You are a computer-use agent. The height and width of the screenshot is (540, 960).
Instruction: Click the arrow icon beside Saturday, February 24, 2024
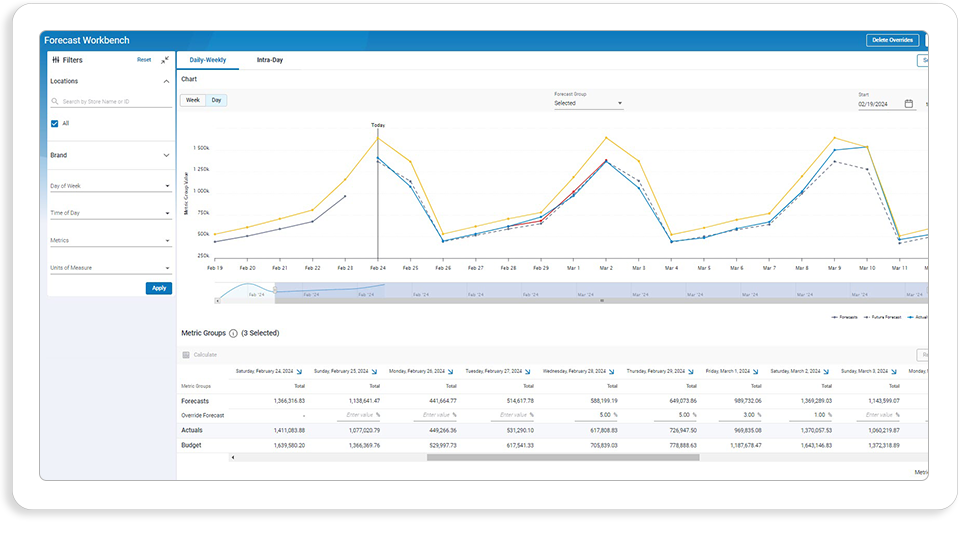pyautogui.click(x=299, y=372)
